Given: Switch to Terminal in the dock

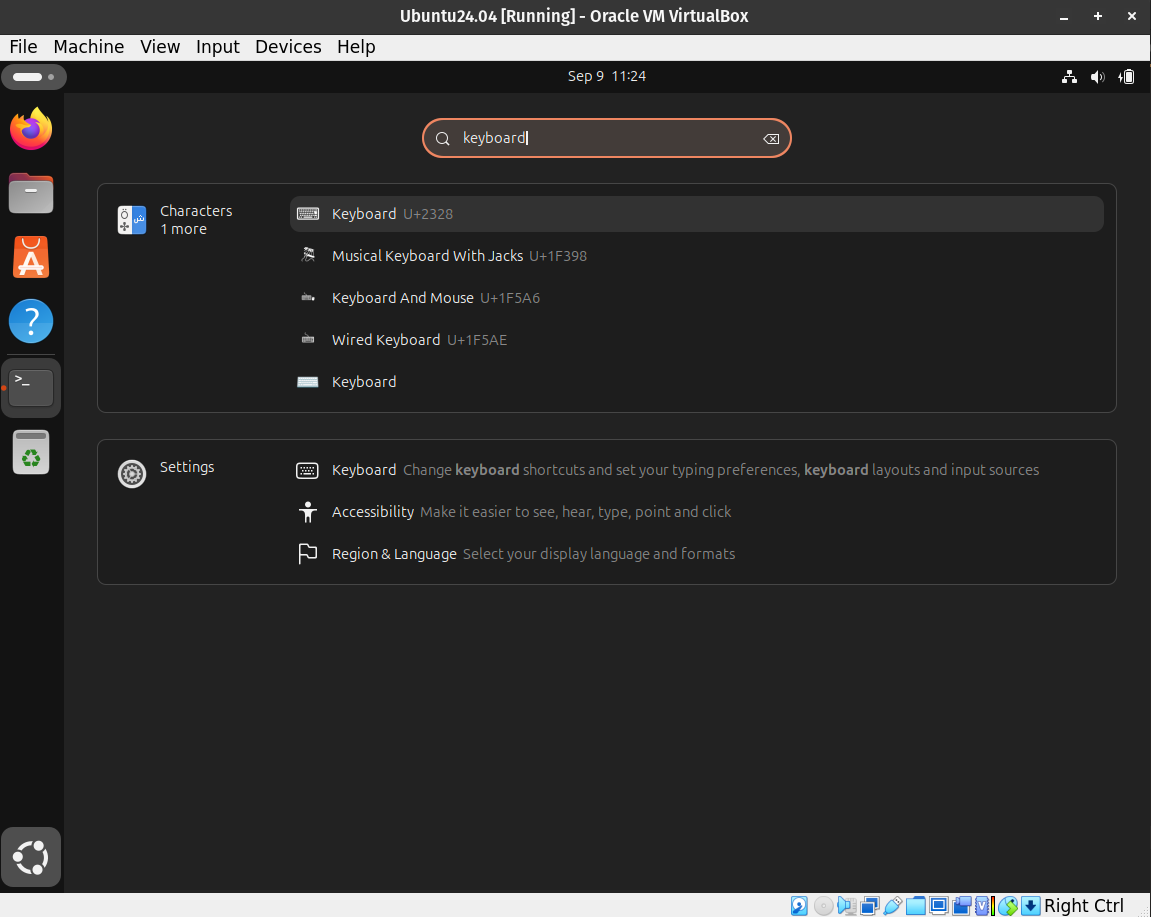Looking at the screenshot, I should (31, 387).
